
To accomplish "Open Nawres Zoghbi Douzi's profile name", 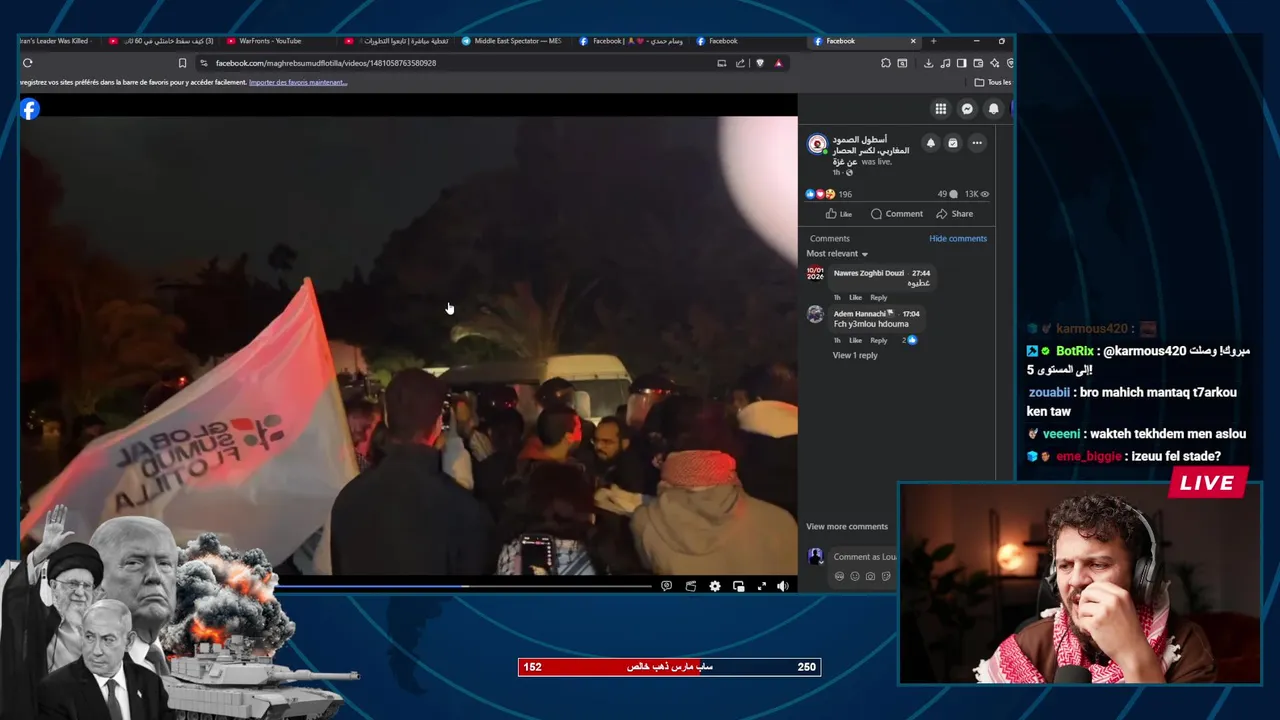I will coord(869,273).
